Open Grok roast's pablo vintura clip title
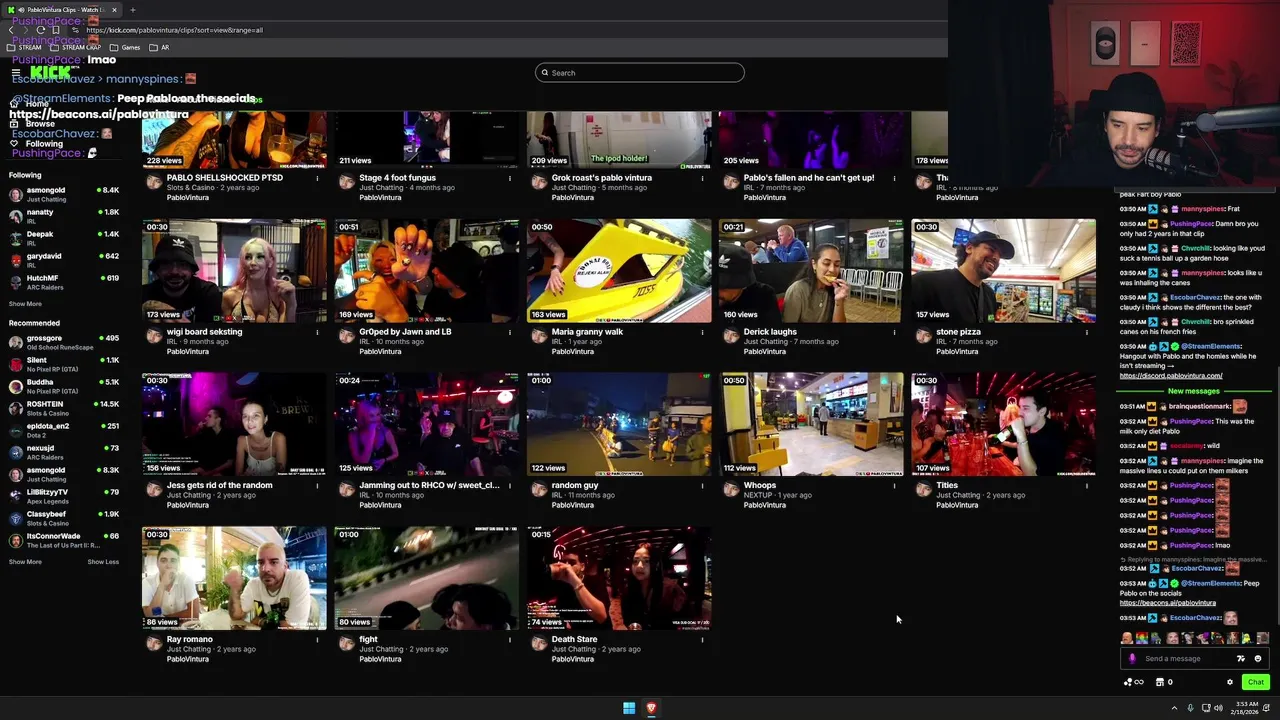 click(x=602, y=178)
